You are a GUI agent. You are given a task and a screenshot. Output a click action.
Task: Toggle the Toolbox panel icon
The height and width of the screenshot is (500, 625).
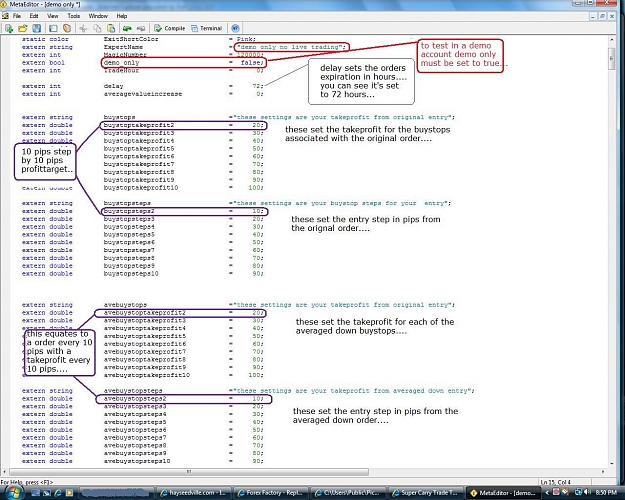click(67, 28)
